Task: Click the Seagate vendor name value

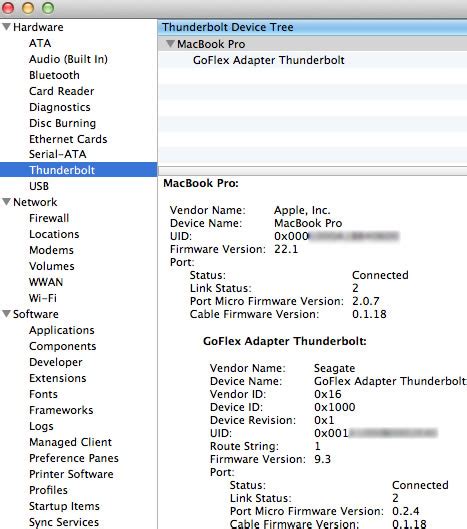Action: (x=334, y=368)
